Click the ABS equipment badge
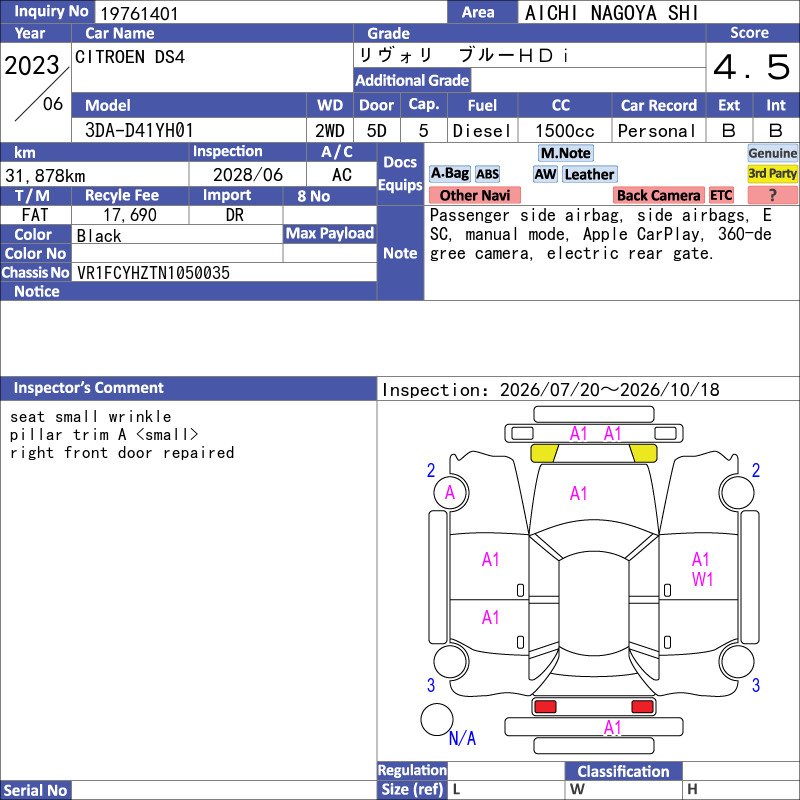 coord(487,174)
